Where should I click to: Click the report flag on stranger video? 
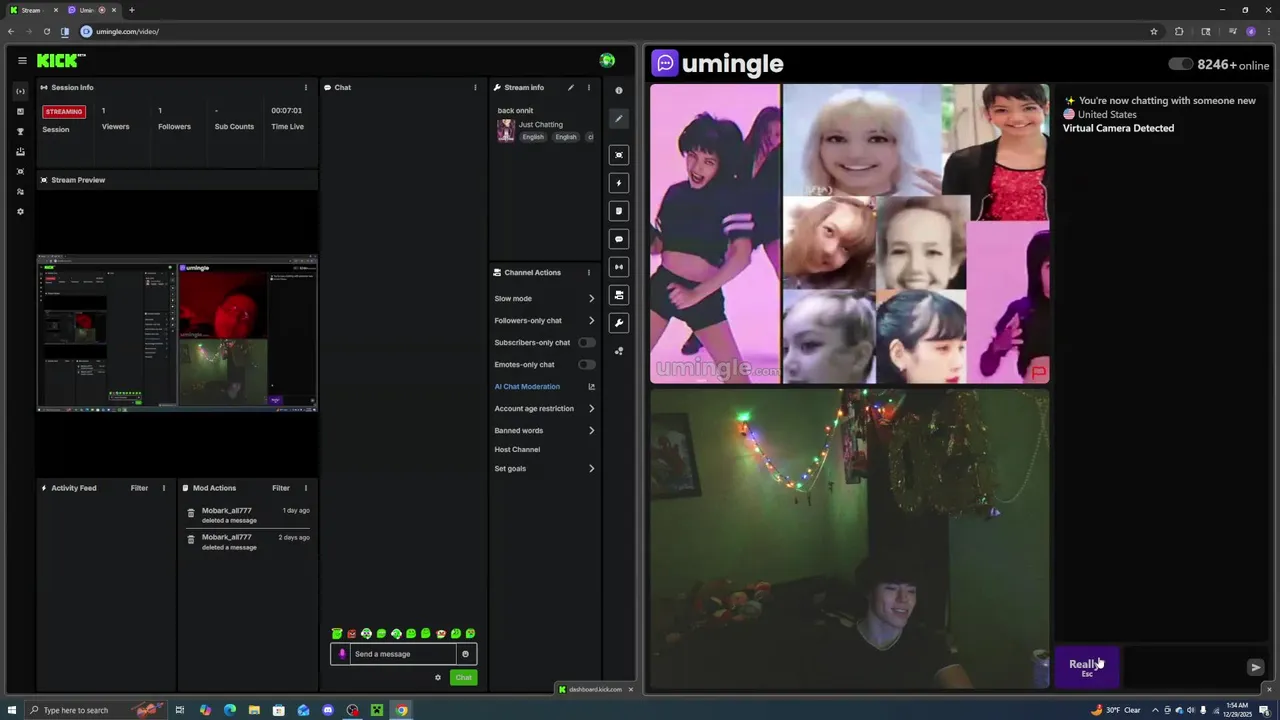coord(1039,372)
